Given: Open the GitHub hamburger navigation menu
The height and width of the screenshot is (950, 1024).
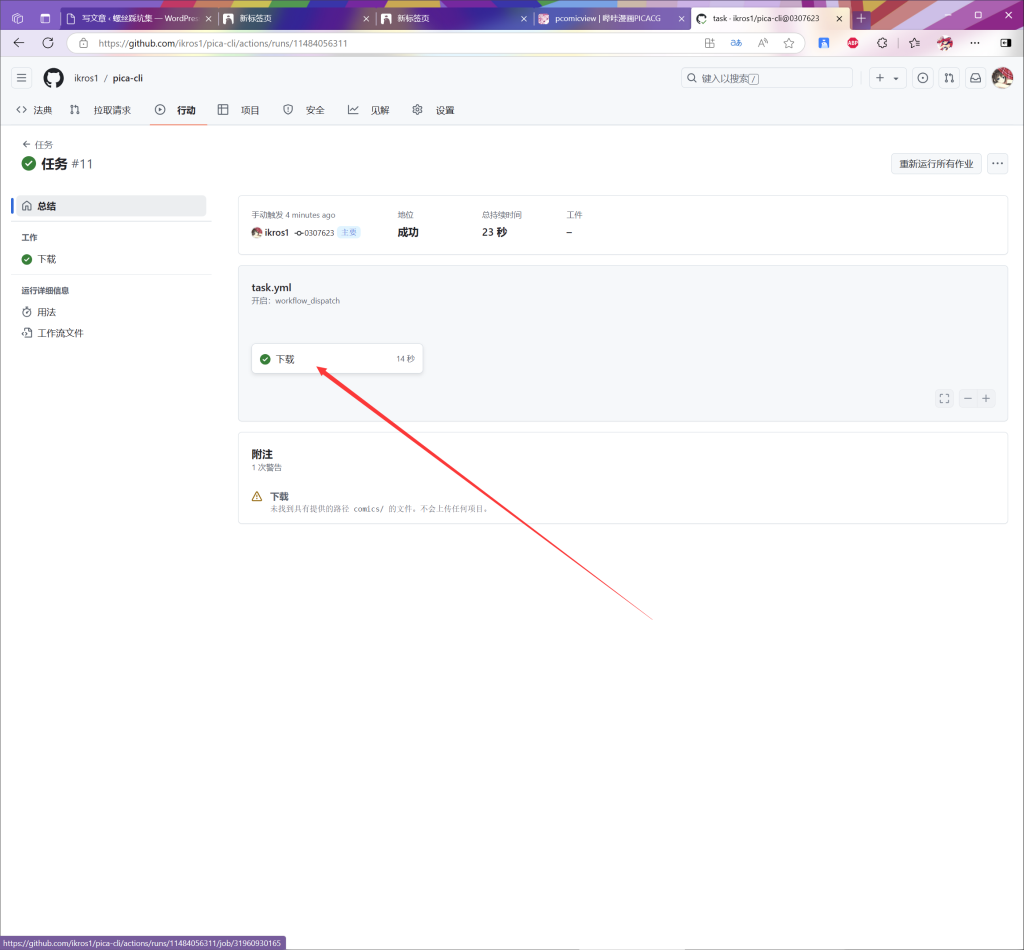Looking at the screenshot, I should [22, 78].
